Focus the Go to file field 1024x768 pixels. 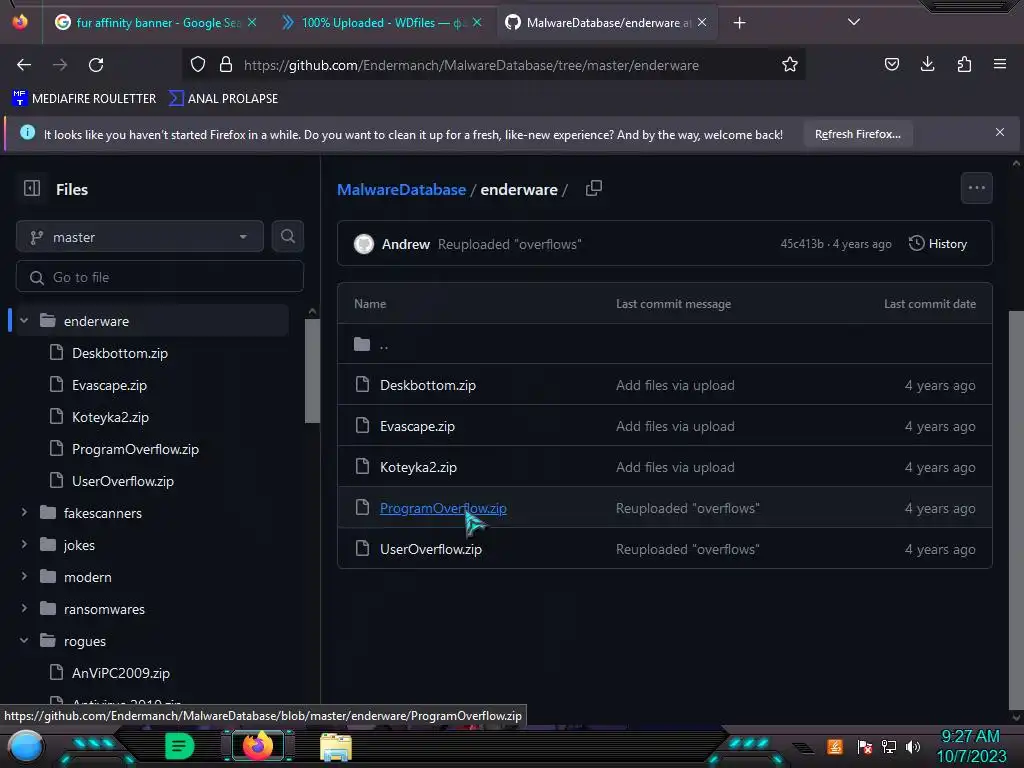159,277
